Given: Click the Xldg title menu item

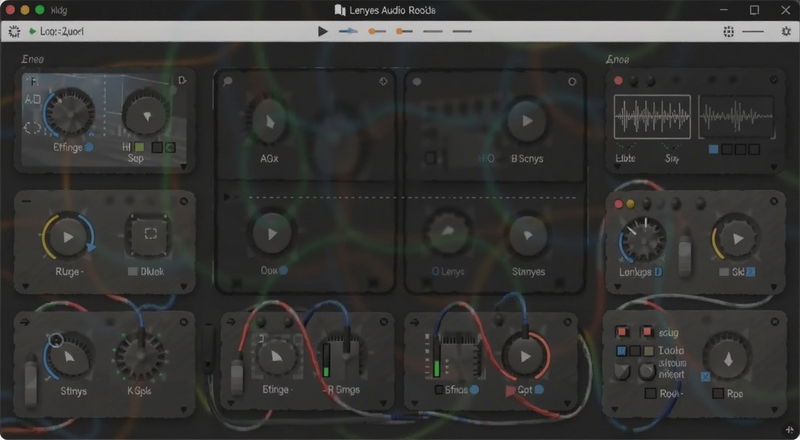Looking at the screenshot, I should click(59, 10).
